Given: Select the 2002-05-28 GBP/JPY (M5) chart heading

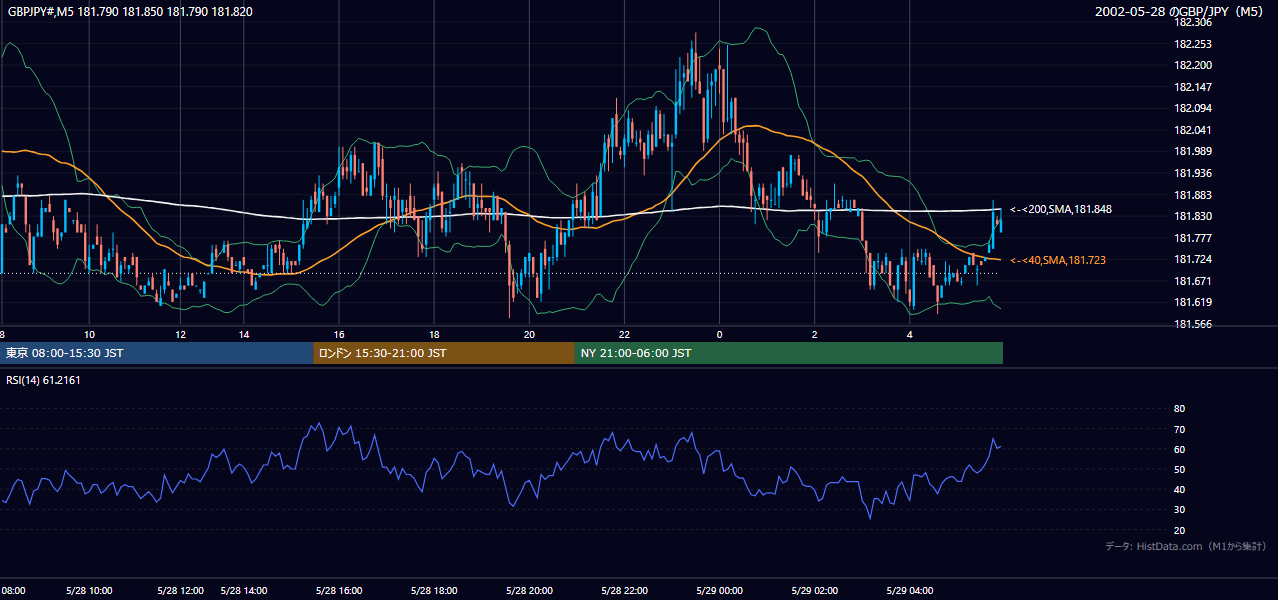Looking at the screenshot, I should click(x=1180, y=12).
